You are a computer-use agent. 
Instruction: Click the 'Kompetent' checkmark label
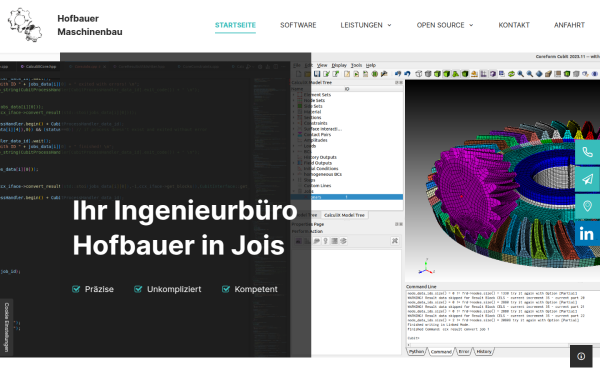click(250, 289)
